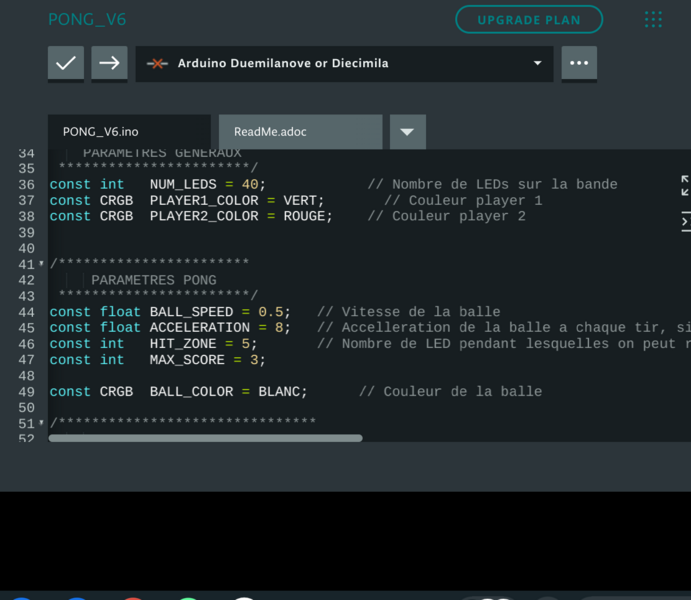Open the apps grid menu
This screenshot has width=691, height=600.
coord(653,20)
